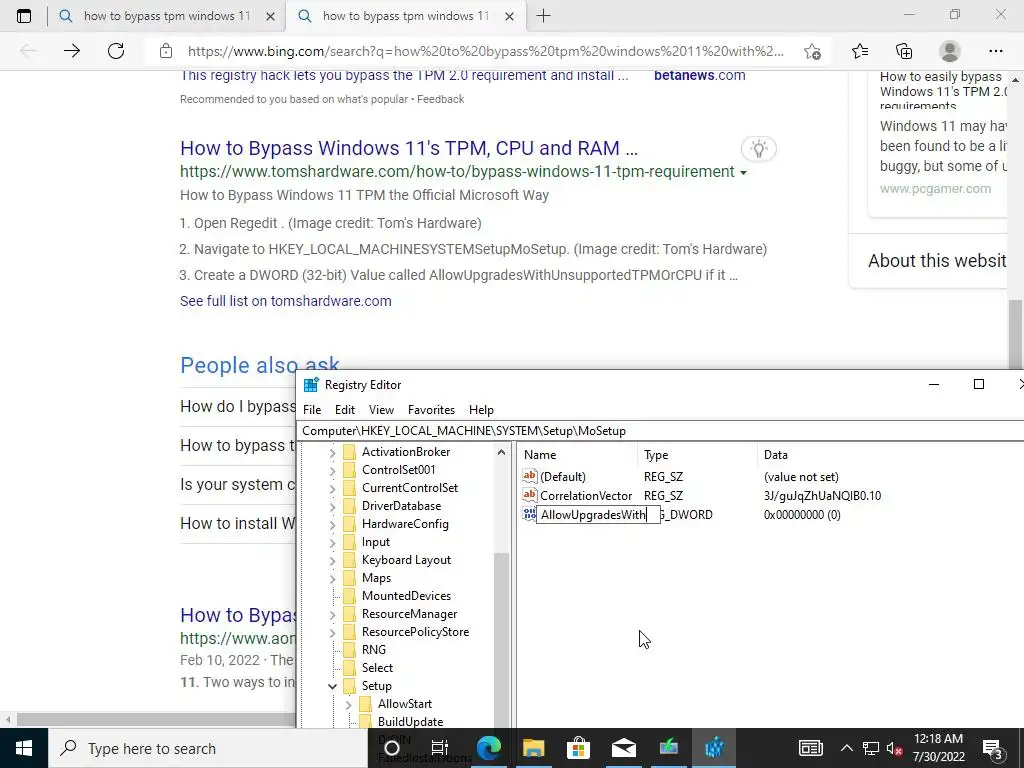
Task: Close the first 'how to bypass tpm' tab
Action: coord(270,17)
